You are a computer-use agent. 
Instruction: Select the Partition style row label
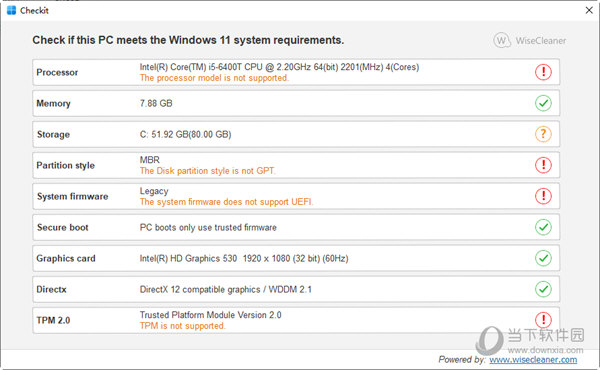coord(65,165)
